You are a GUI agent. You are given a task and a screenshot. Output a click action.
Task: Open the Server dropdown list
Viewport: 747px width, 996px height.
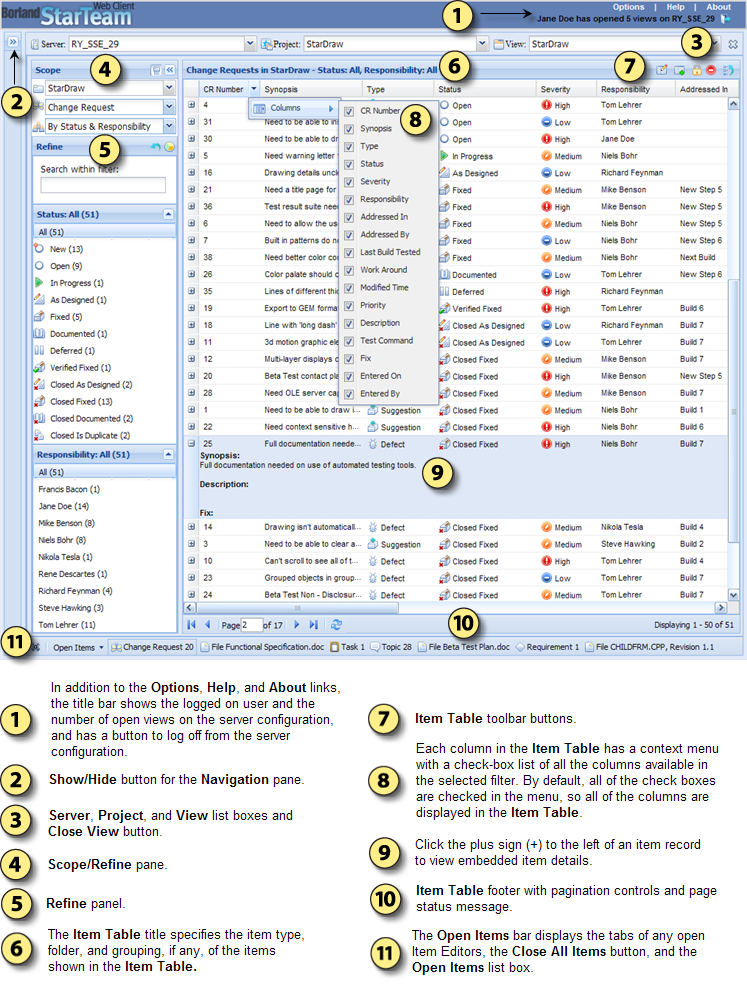pos(250,44)
